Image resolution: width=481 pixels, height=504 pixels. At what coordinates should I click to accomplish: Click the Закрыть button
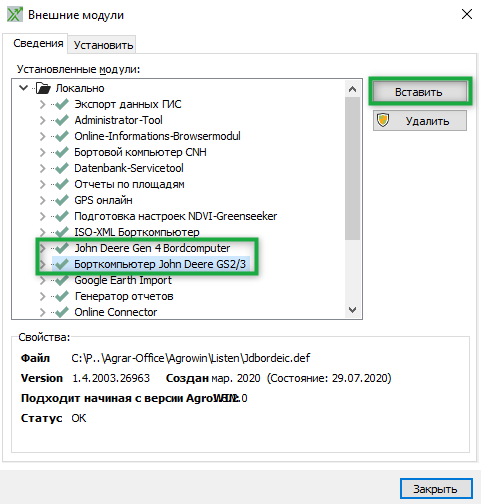436,489
